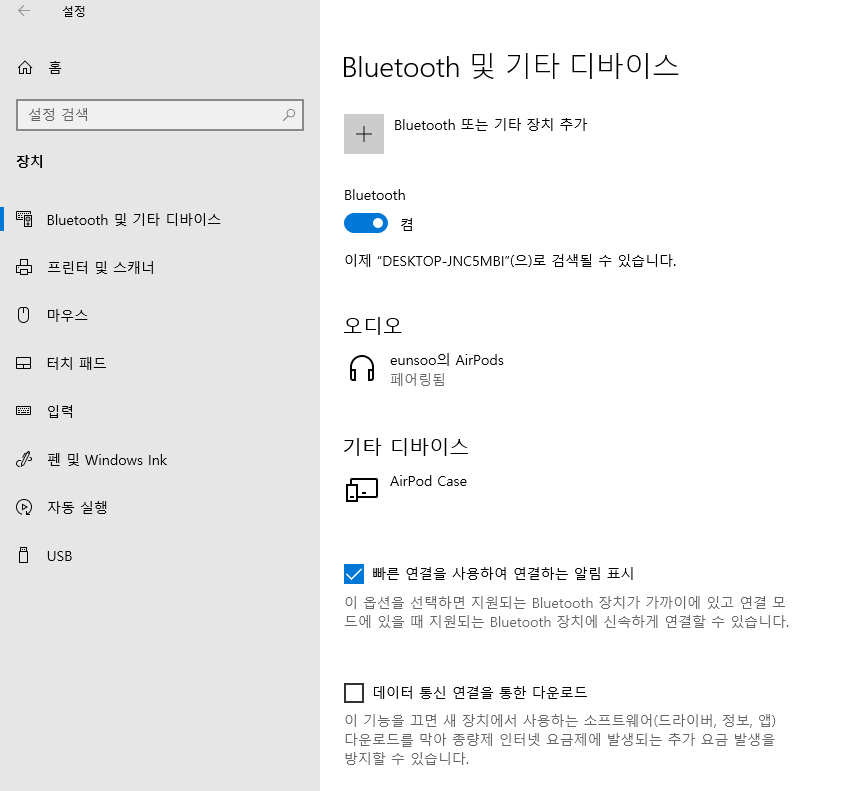
Task: Click the touchpad icon for 터치 패드
Action: [23, 363]
